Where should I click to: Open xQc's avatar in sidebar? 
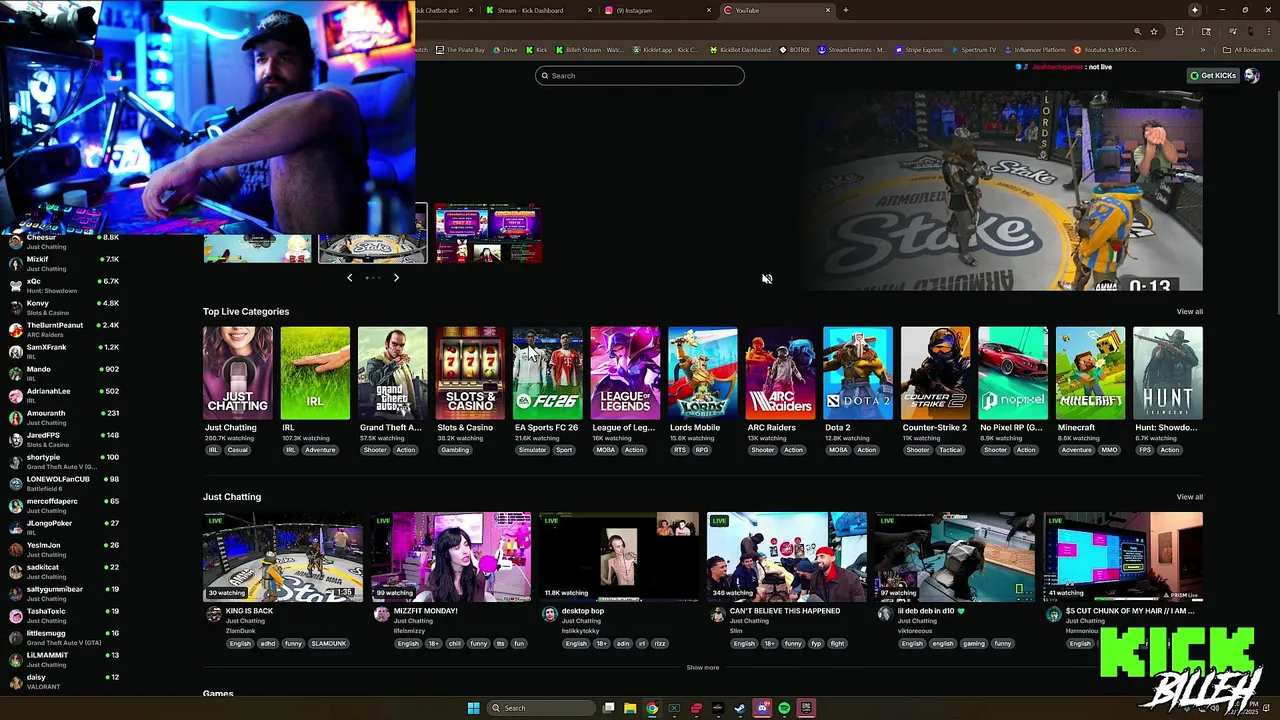coord(15,285)
